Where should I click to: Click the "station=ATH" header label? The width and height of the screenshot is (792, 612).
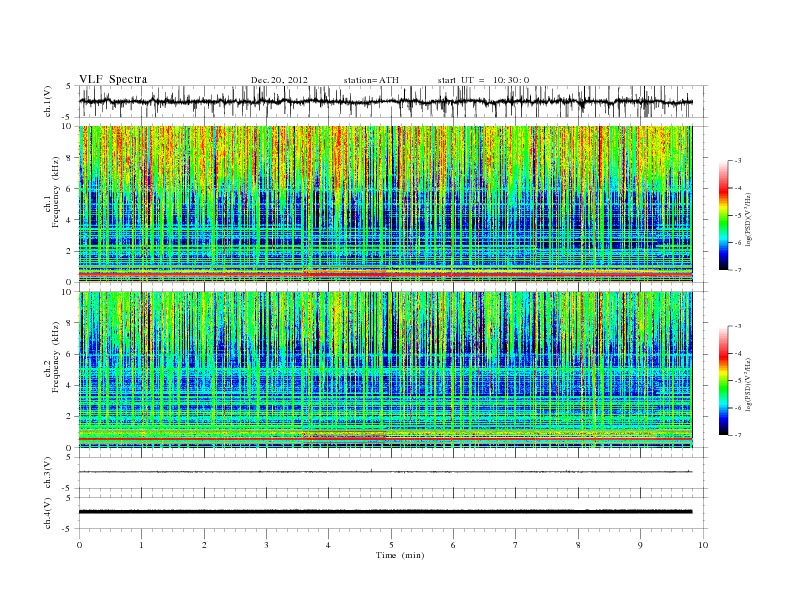click(x=371, y=80)
